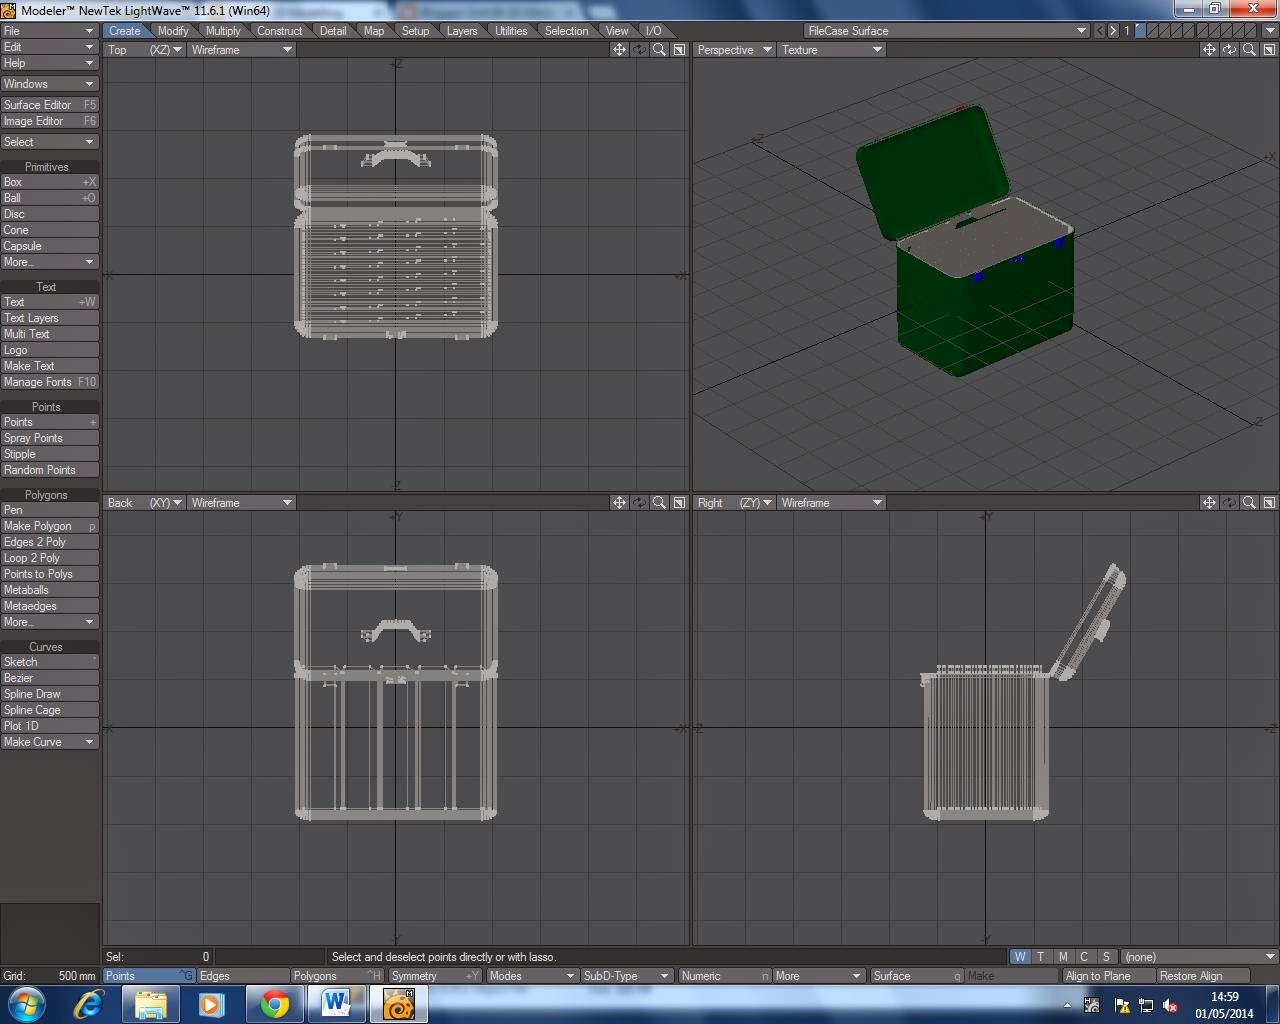Click the next layer bank arrow near FileCase Surface
This screenshot has width=1280, height=1024.
[x=1111, y=30]
